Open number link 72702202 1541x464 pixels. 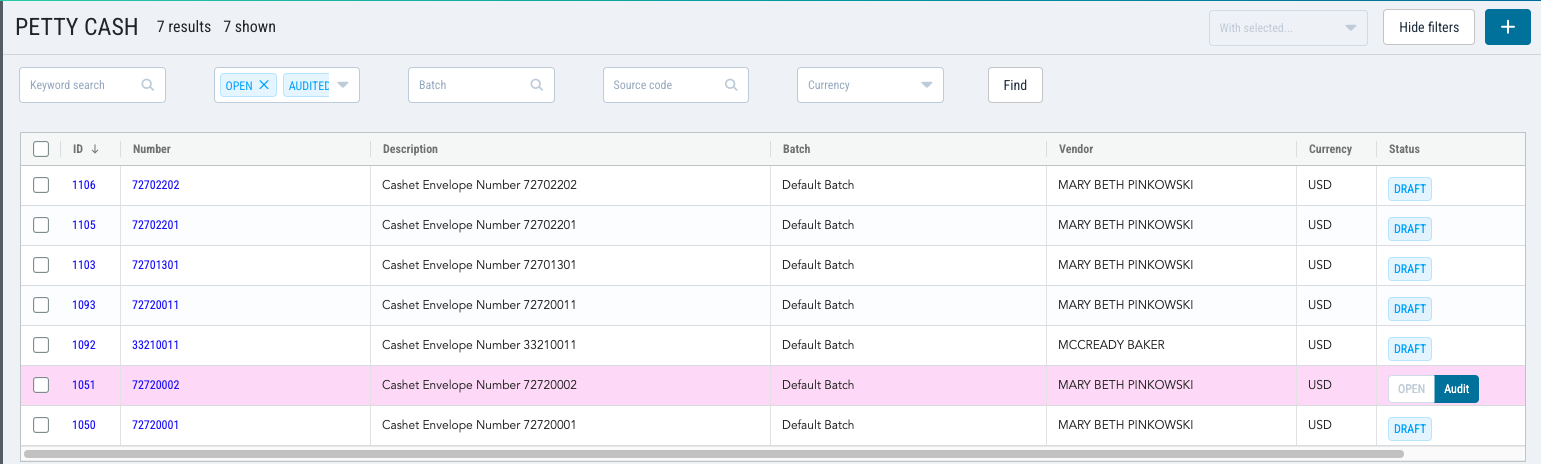pyautogui.click(x=156, y=185)
